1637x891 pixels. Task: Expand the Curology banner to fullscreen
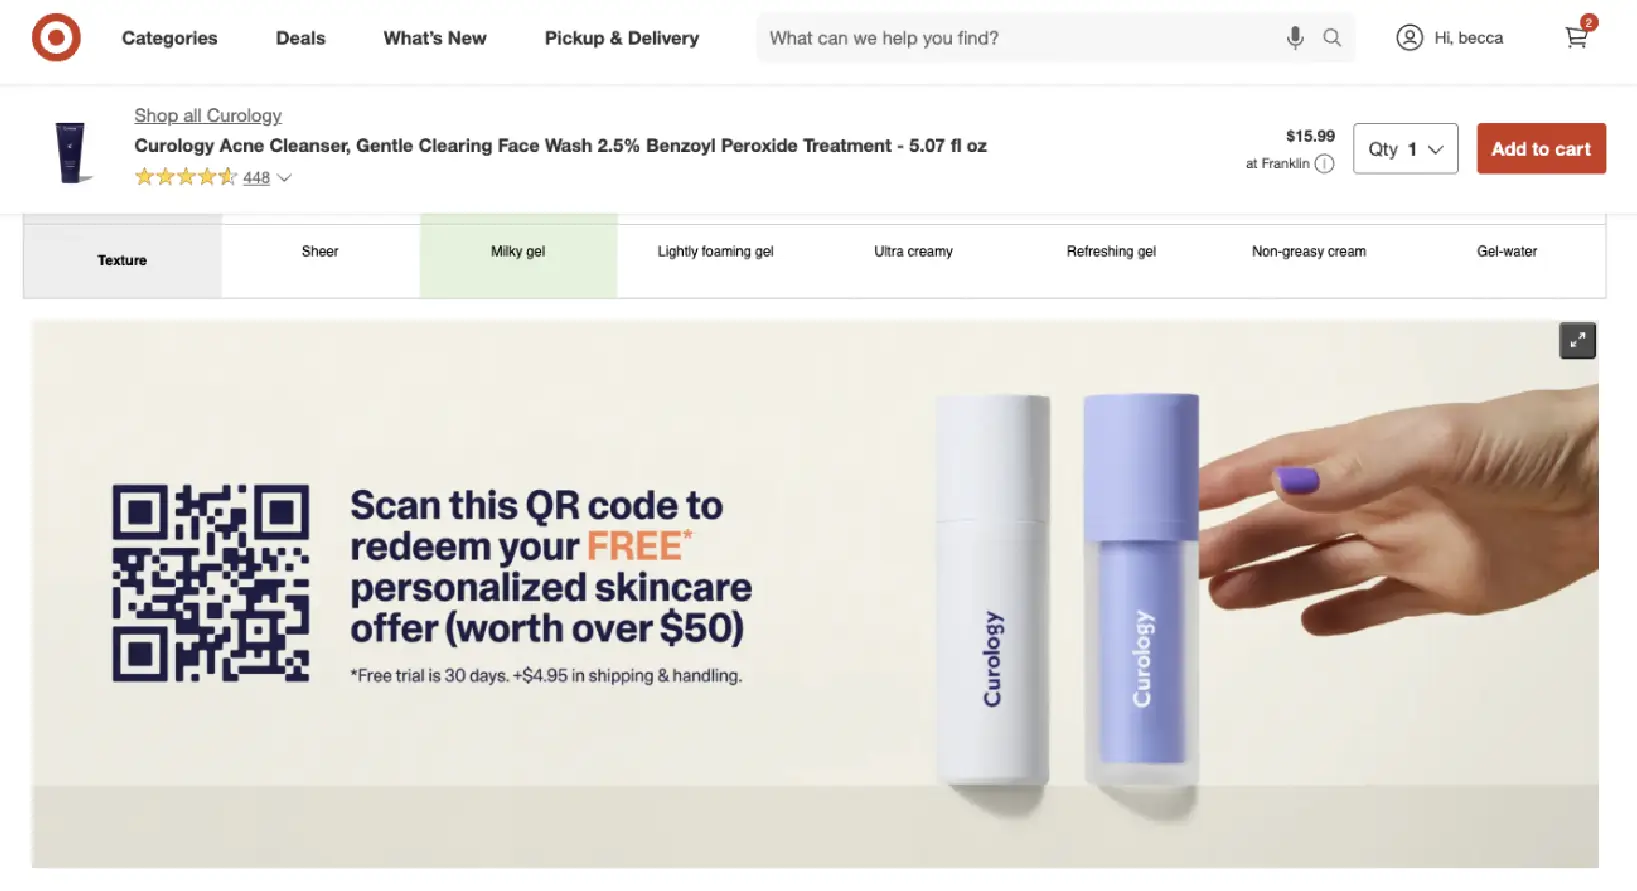pyautogui.click(x=1577, y=341)
